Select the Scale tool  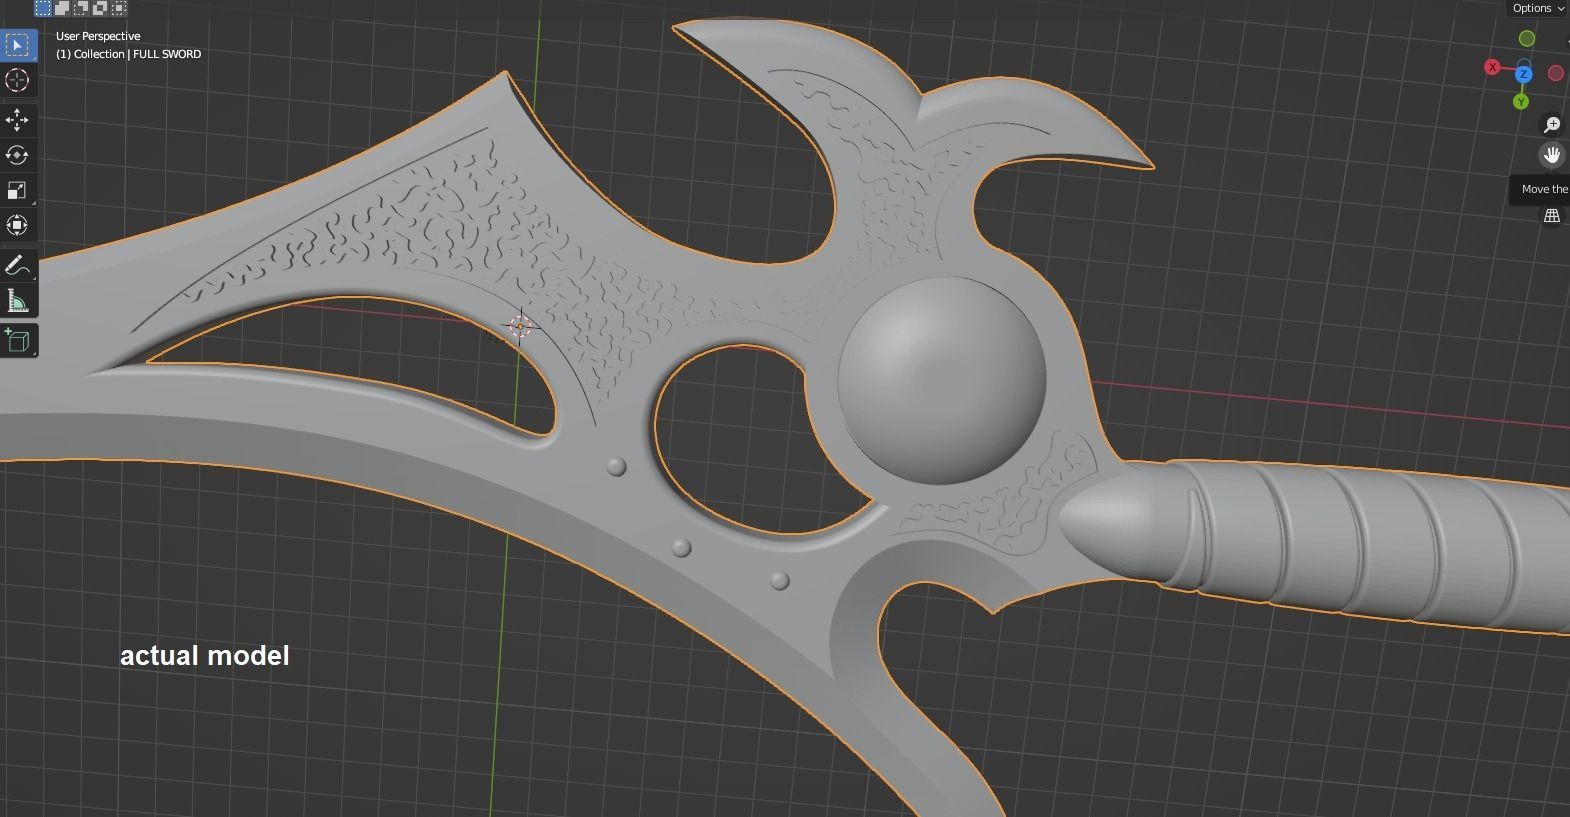point(17,190)
